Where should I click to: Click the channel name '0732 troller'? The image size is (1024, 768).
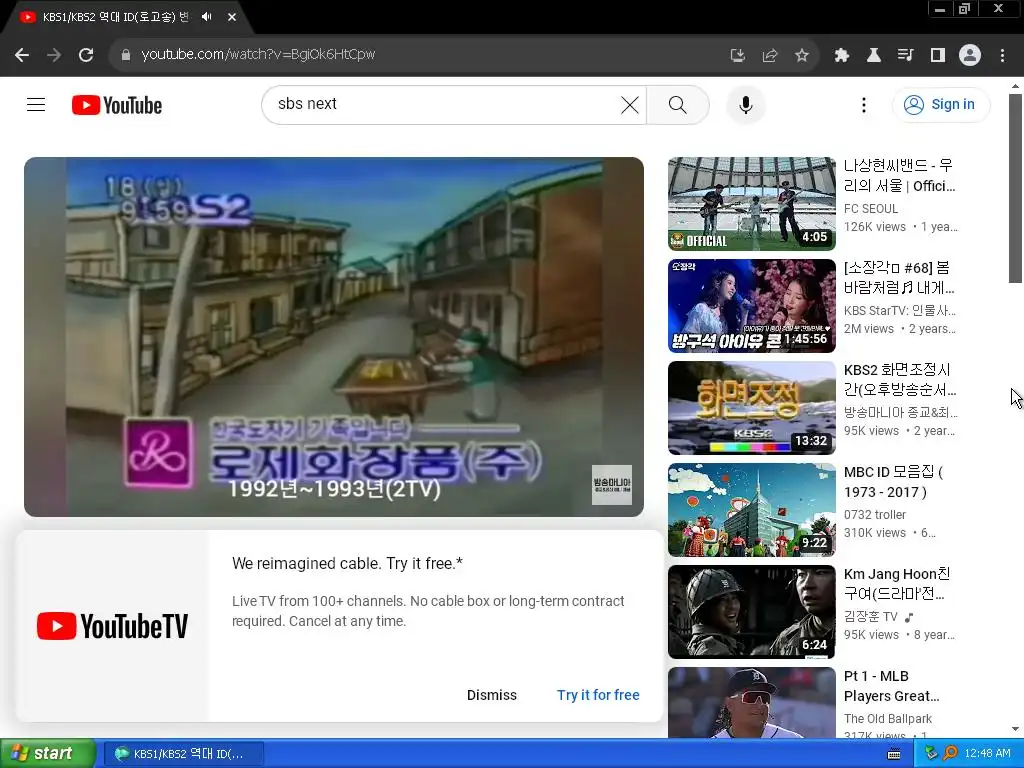874,515
